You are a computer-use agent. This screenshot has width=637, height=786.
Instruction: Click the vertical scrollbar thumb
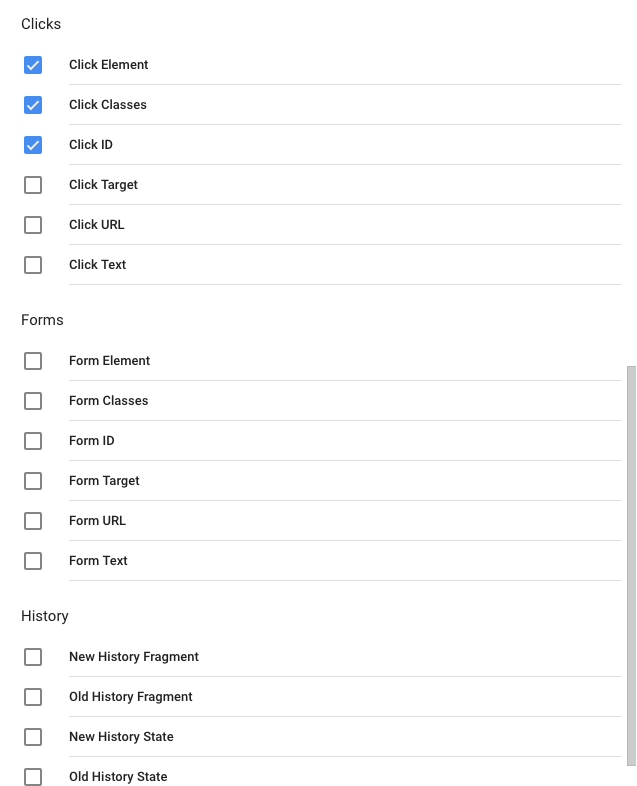tap(631, 566)
